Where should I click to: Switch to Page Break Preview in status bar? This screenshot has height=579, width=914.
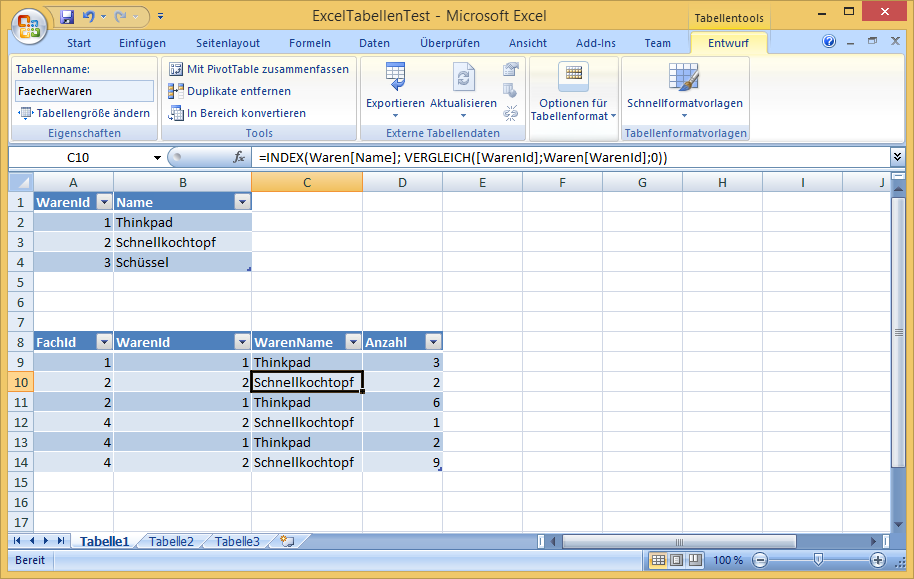point(695,560)
